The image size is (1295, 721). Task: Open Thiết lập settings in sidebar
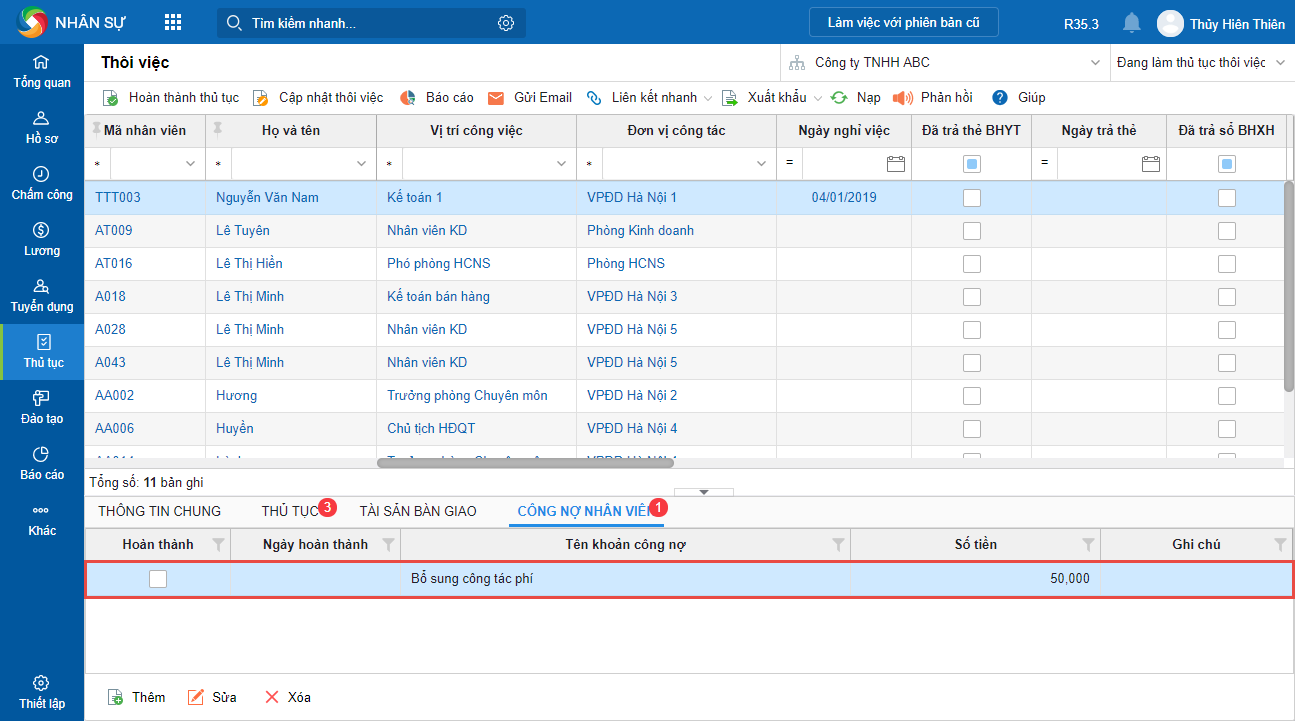click(41, 692)
